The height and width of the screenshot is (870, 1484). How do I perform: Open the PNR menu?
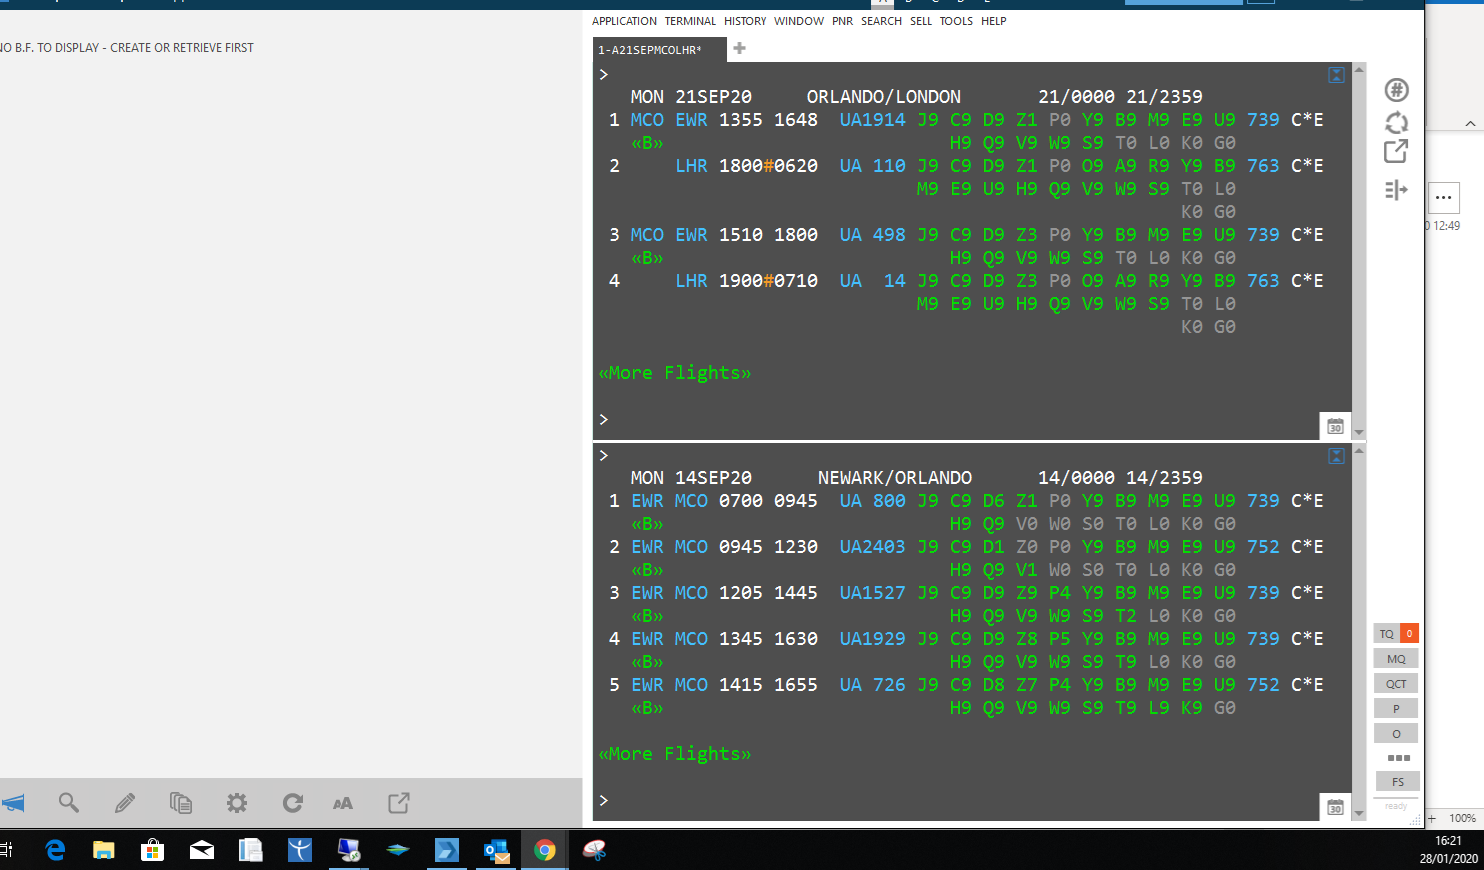[x=842, y=21]
